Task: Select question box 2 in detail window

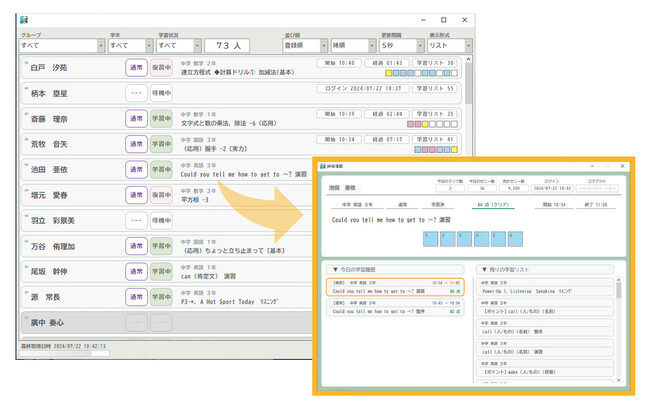Action: point(447,239)
